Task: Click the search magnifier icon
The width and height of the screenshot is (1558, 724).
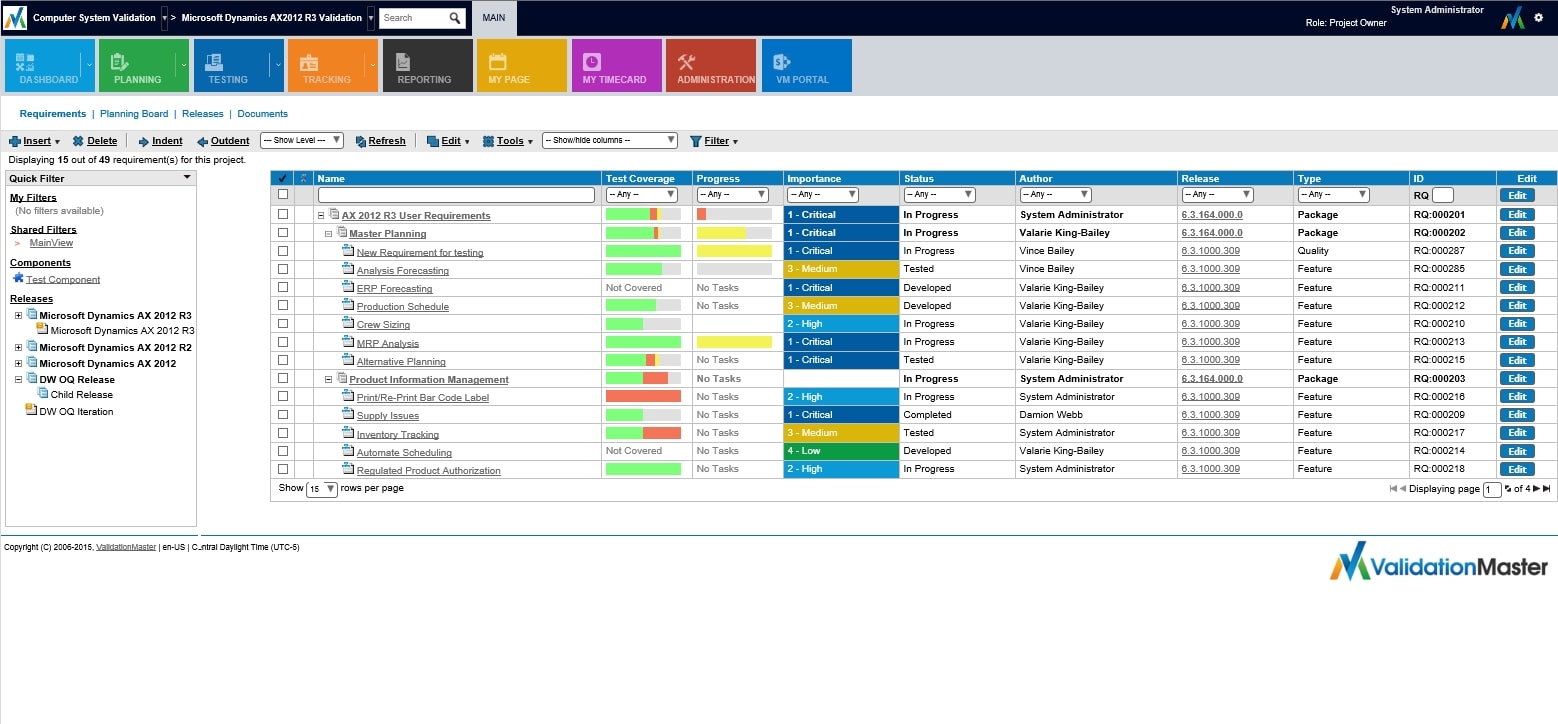Action: (x=455, y=18)
